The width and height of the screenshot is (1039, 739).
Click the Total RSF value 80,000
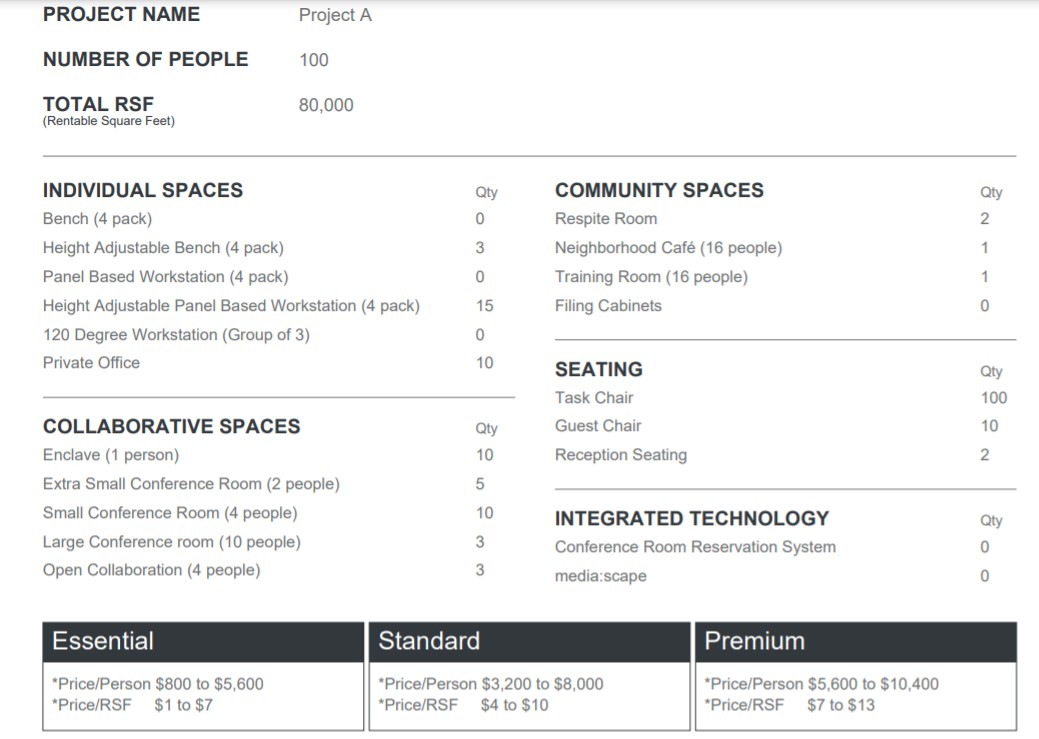click(326, 105)
